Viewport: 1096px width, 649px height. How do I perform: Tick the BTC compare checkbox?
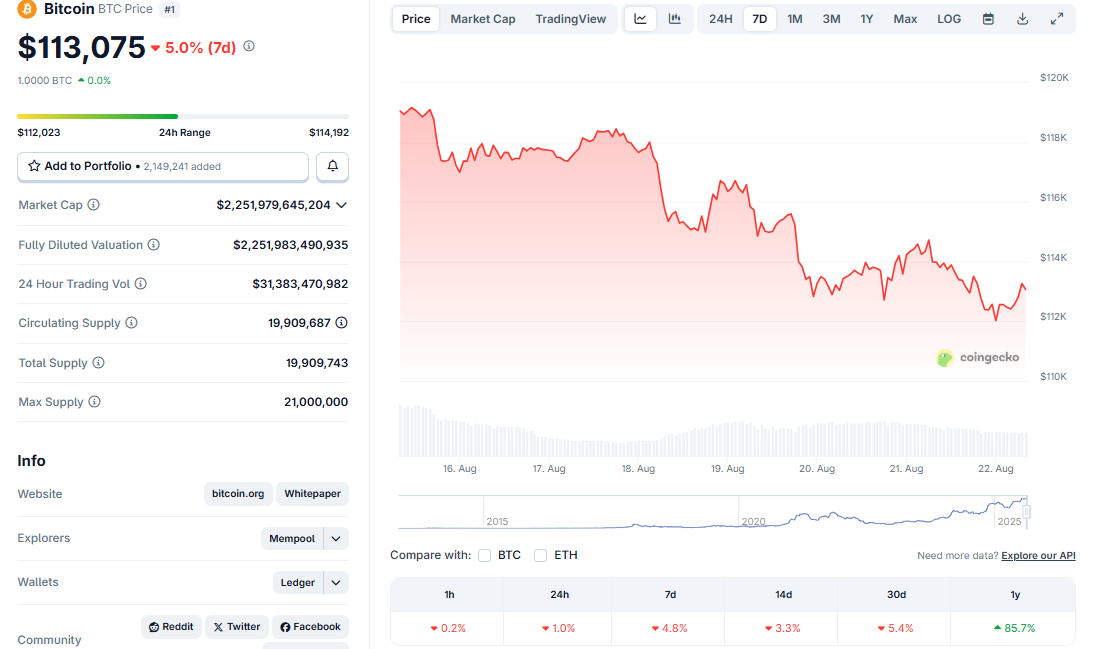[x=484, y=556]
